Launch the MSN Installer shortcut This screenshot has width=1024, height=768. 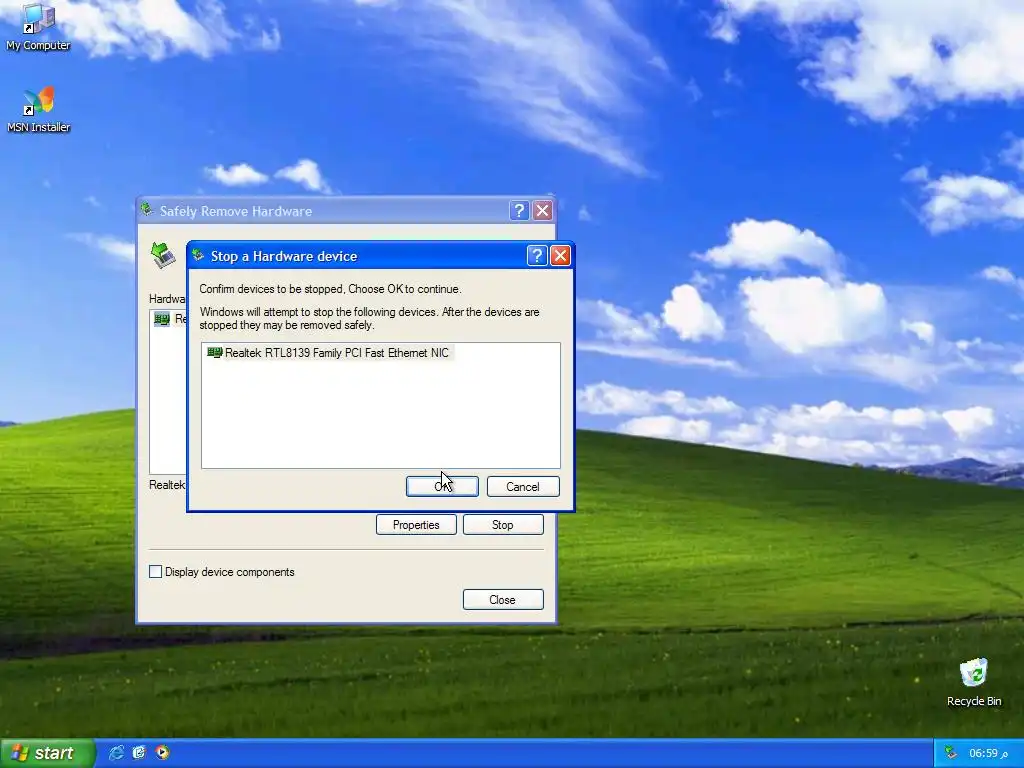38,110
